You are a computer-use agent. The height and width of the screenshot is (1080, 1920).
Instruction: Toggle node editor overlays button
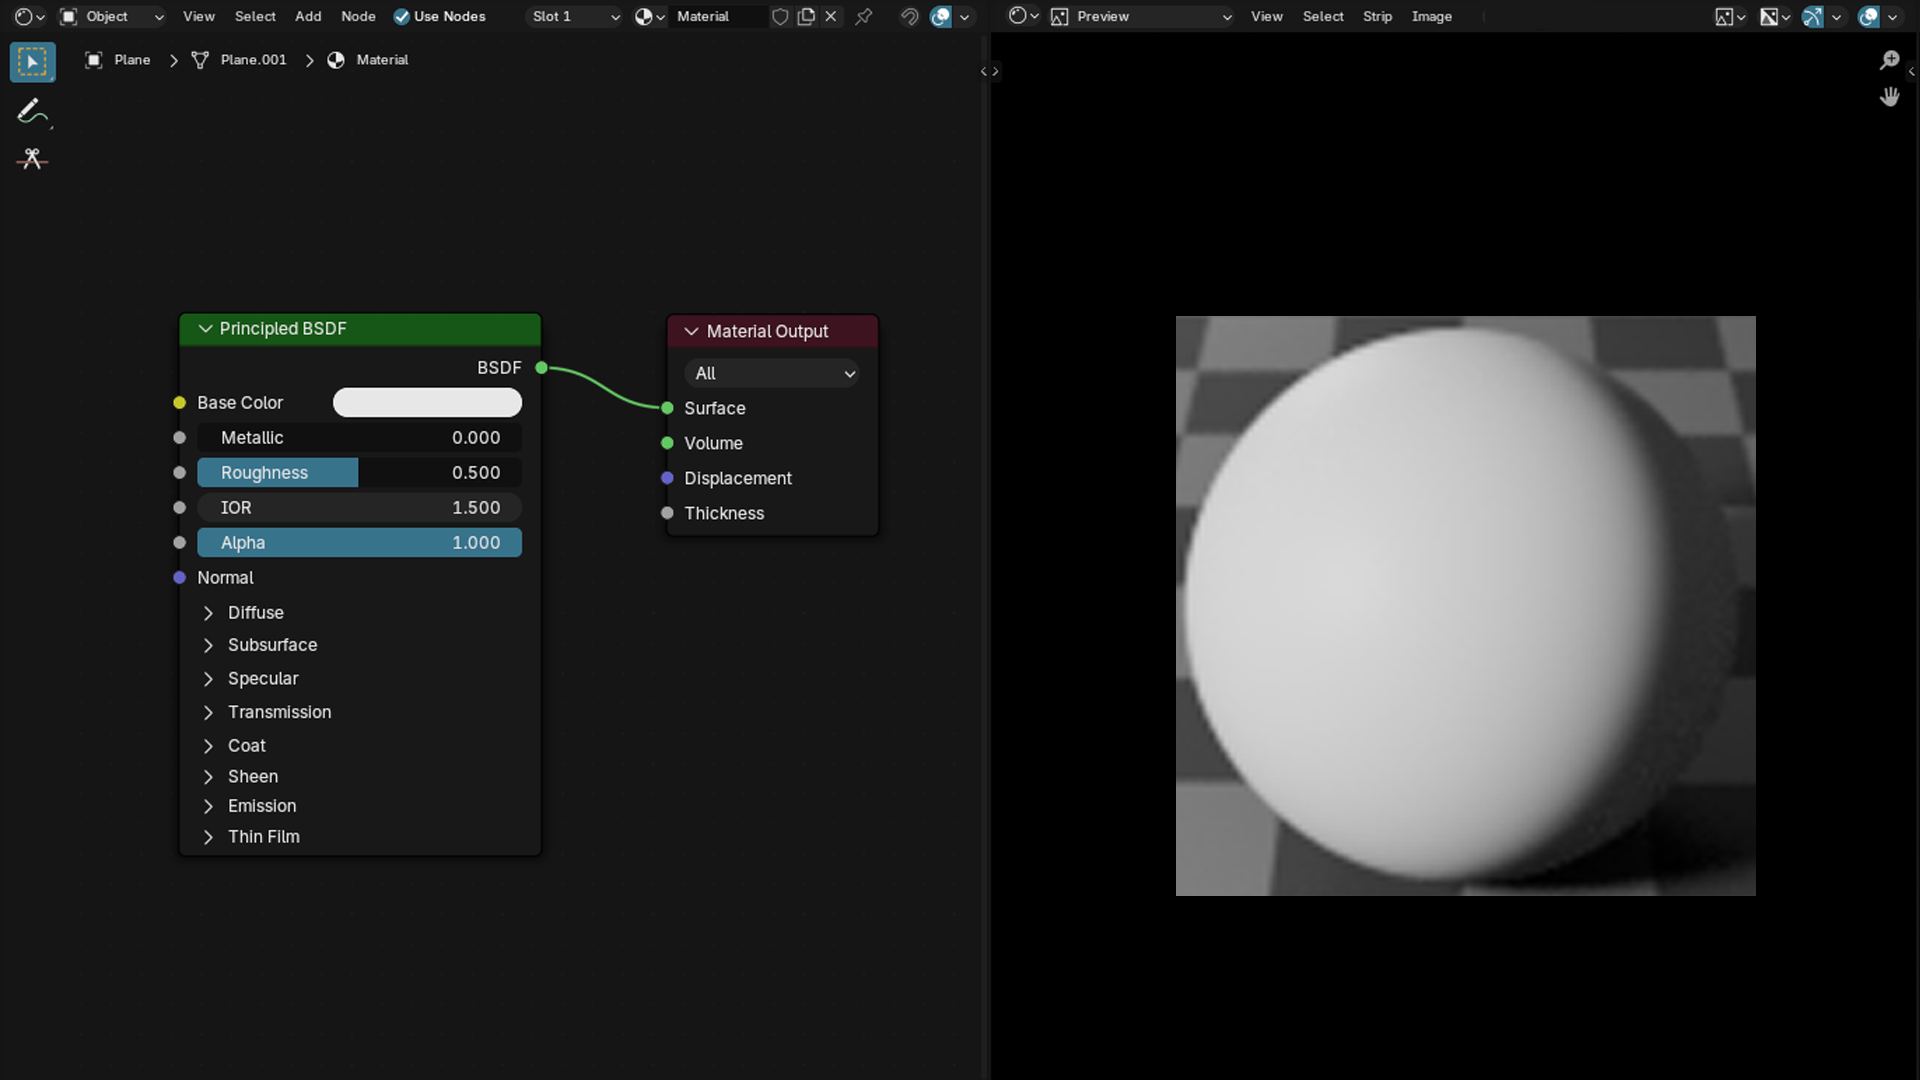coord(941,16)
